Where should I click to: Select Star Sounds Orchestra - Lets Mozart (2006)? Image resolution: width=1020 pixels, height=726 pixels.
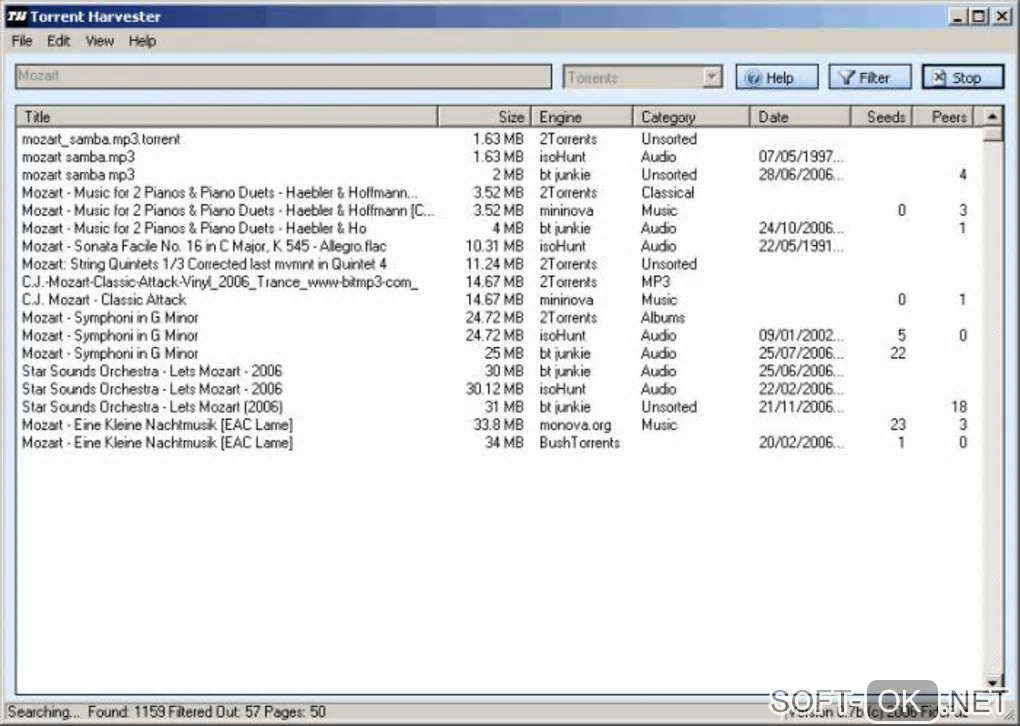498,407
